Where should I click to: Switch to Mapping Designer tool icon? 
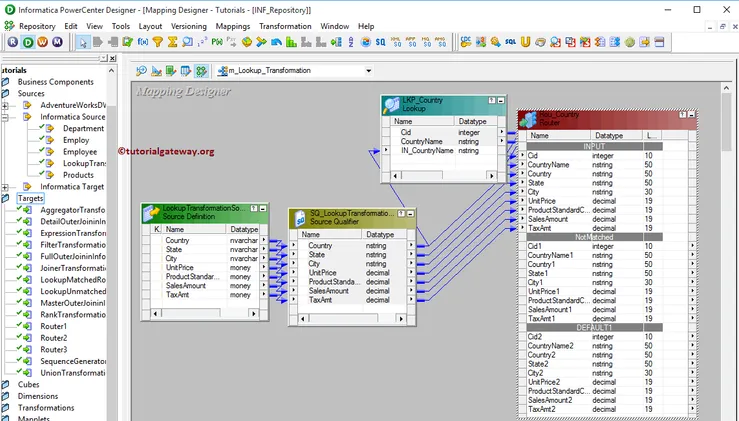201,71
